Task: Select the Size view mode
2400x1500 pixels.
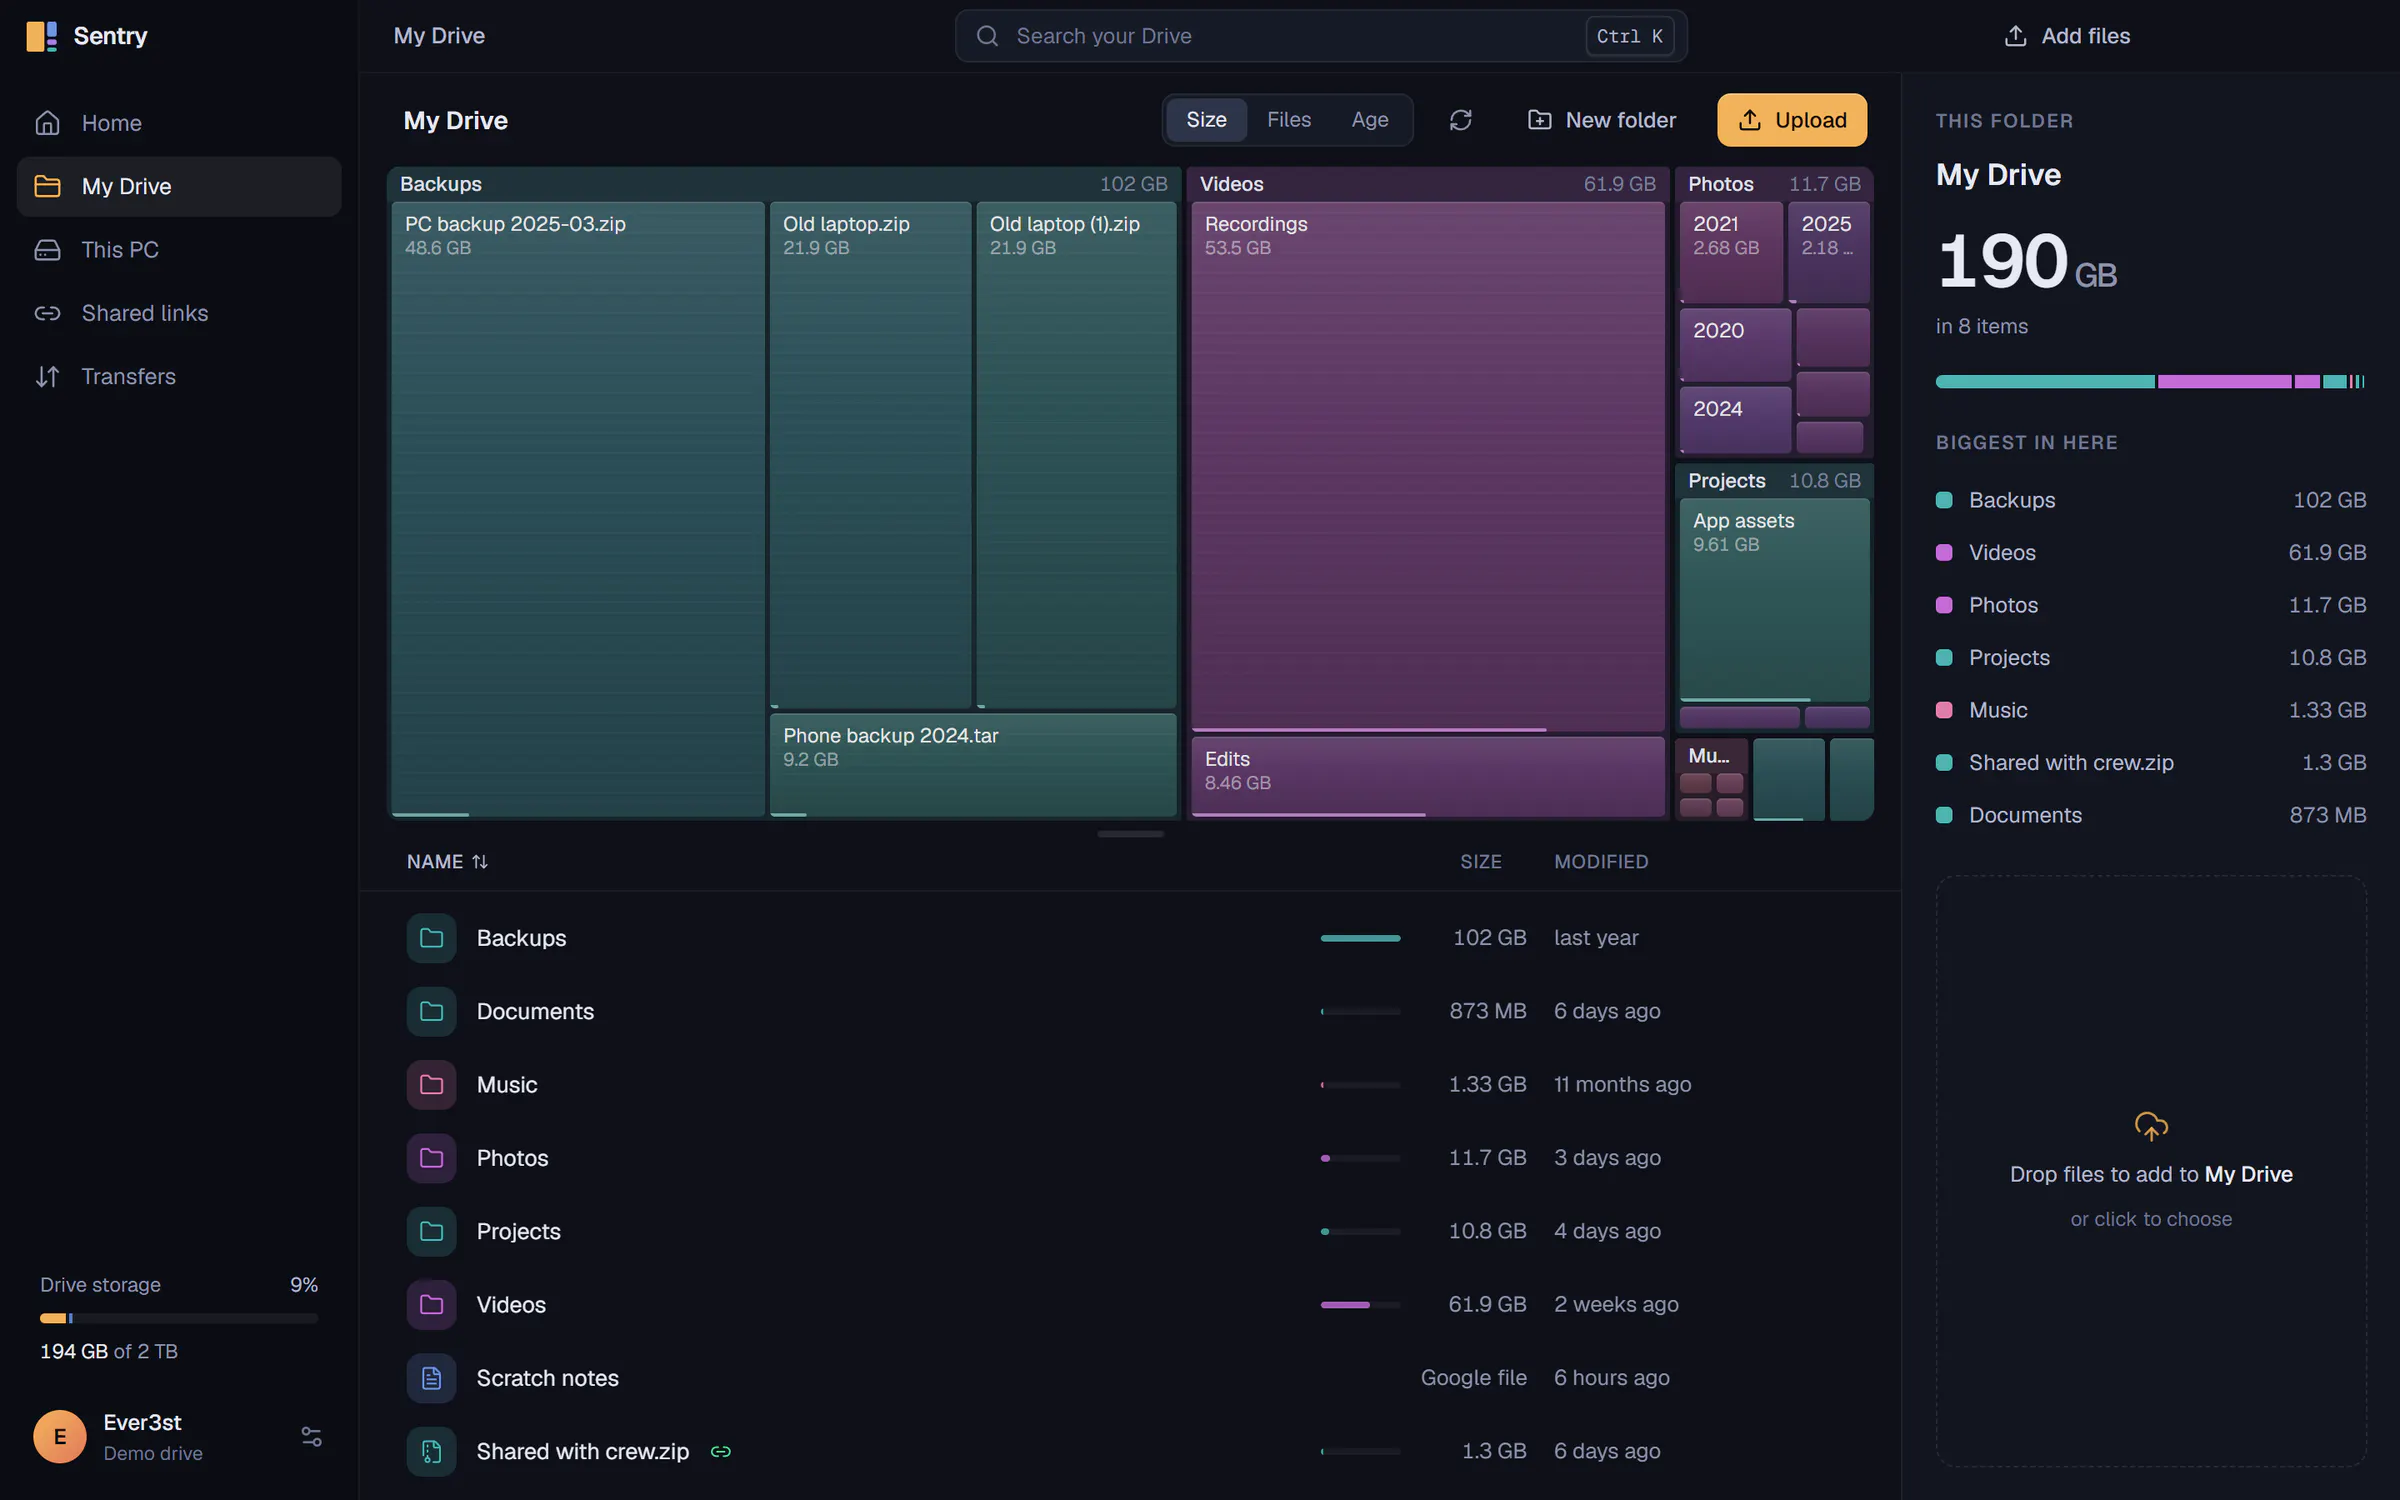Action: [1206, 120]
